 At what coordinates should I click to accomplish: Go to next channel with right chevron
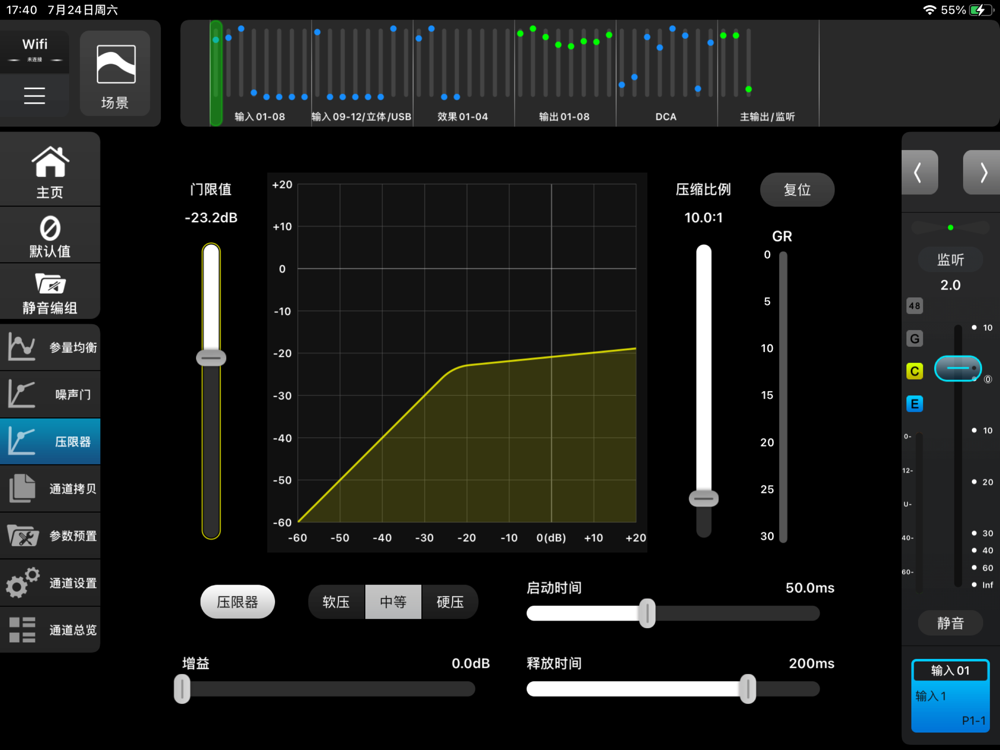(x=982, y=173)
